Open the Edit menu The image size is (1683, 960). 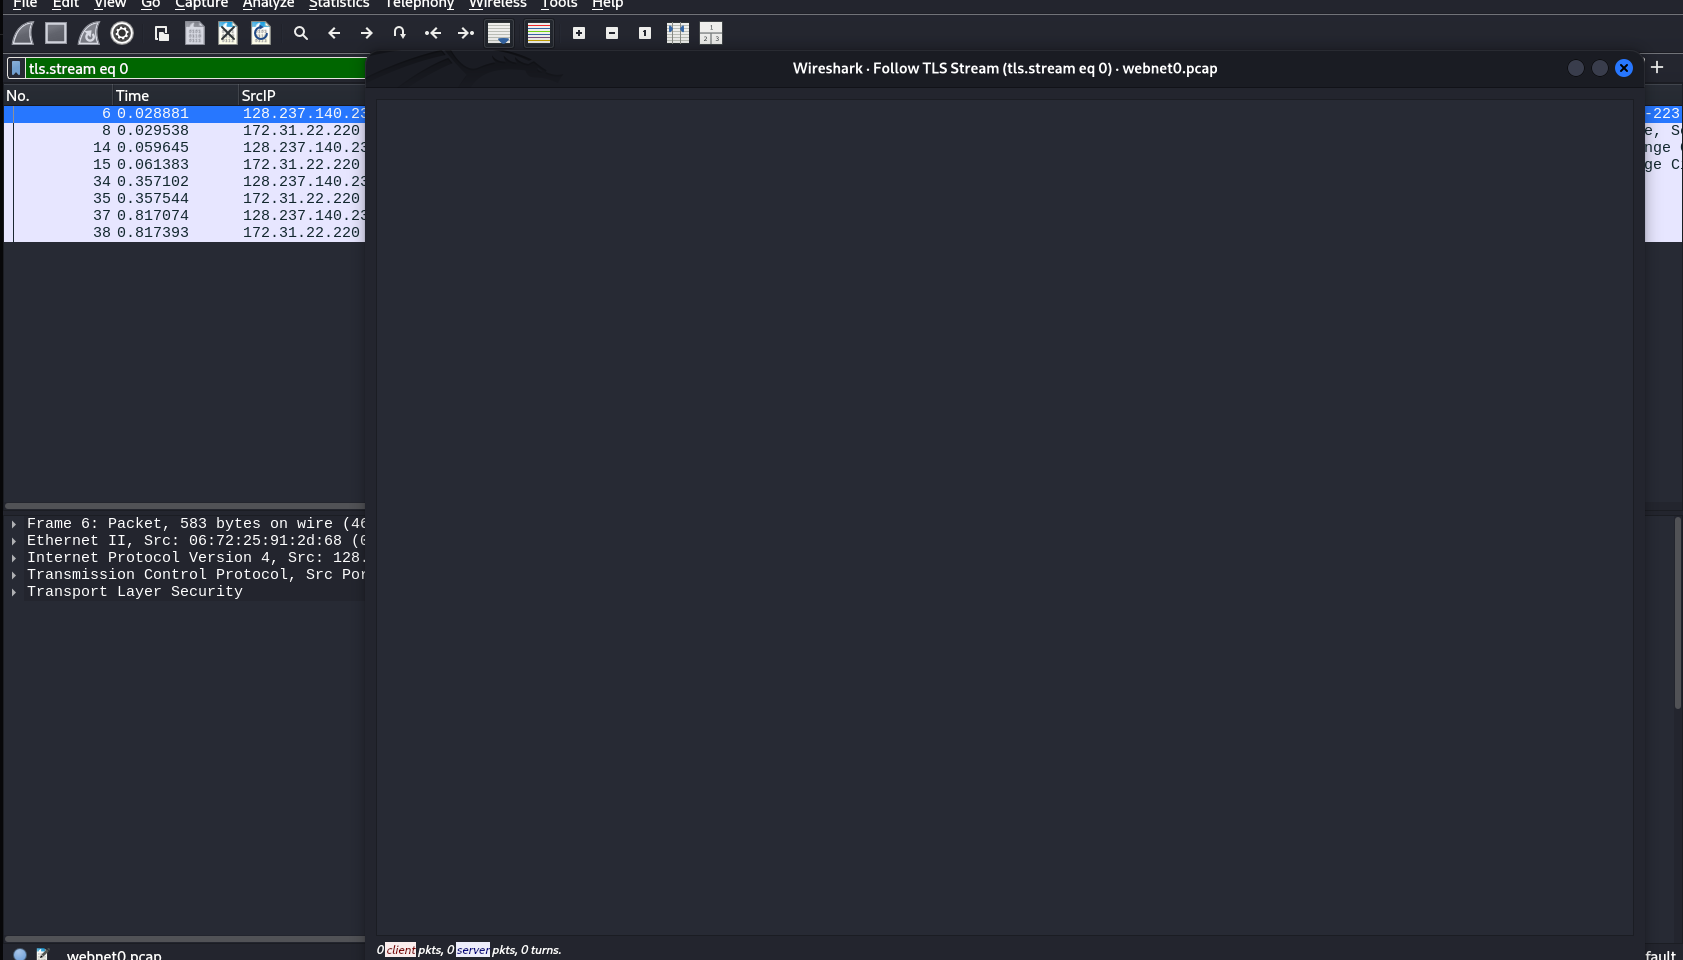(65, 4)
